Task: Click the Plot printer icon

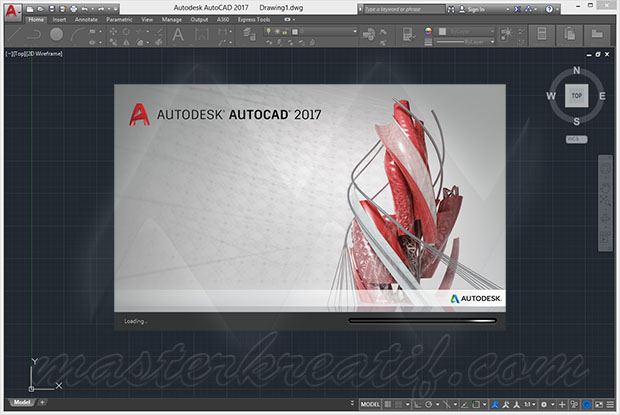Action: 74,9
